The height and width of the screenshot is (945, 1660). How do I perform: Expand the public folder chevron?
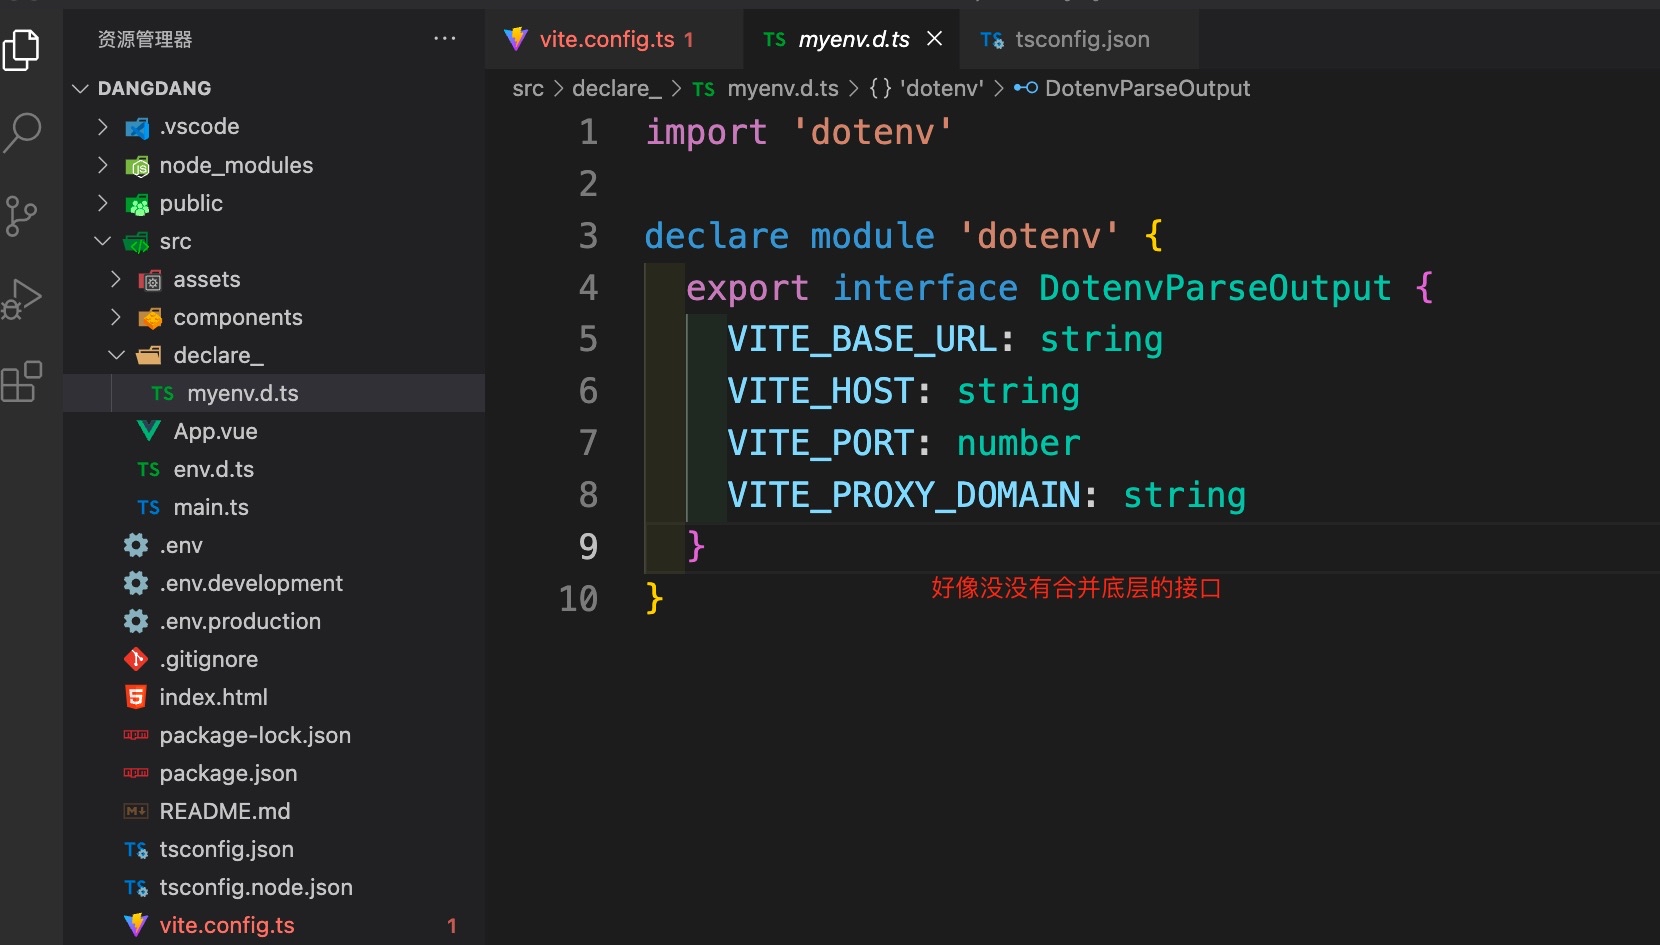102,203
